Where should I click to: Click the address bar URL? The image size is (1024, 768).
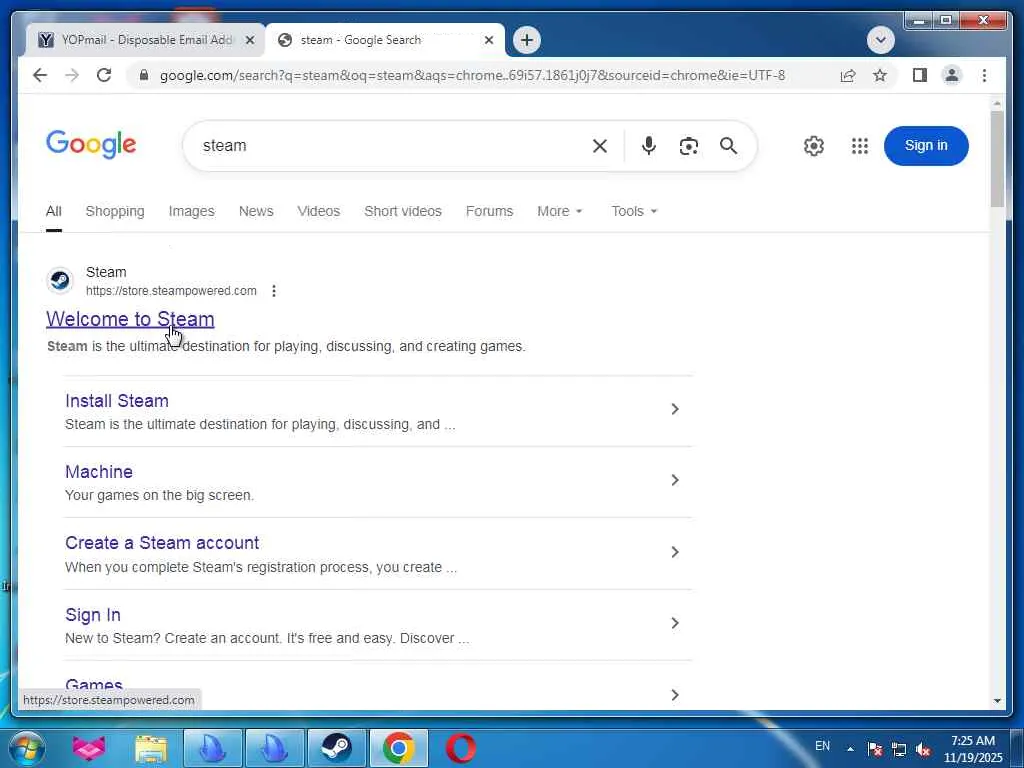click(x=472, y=75)
